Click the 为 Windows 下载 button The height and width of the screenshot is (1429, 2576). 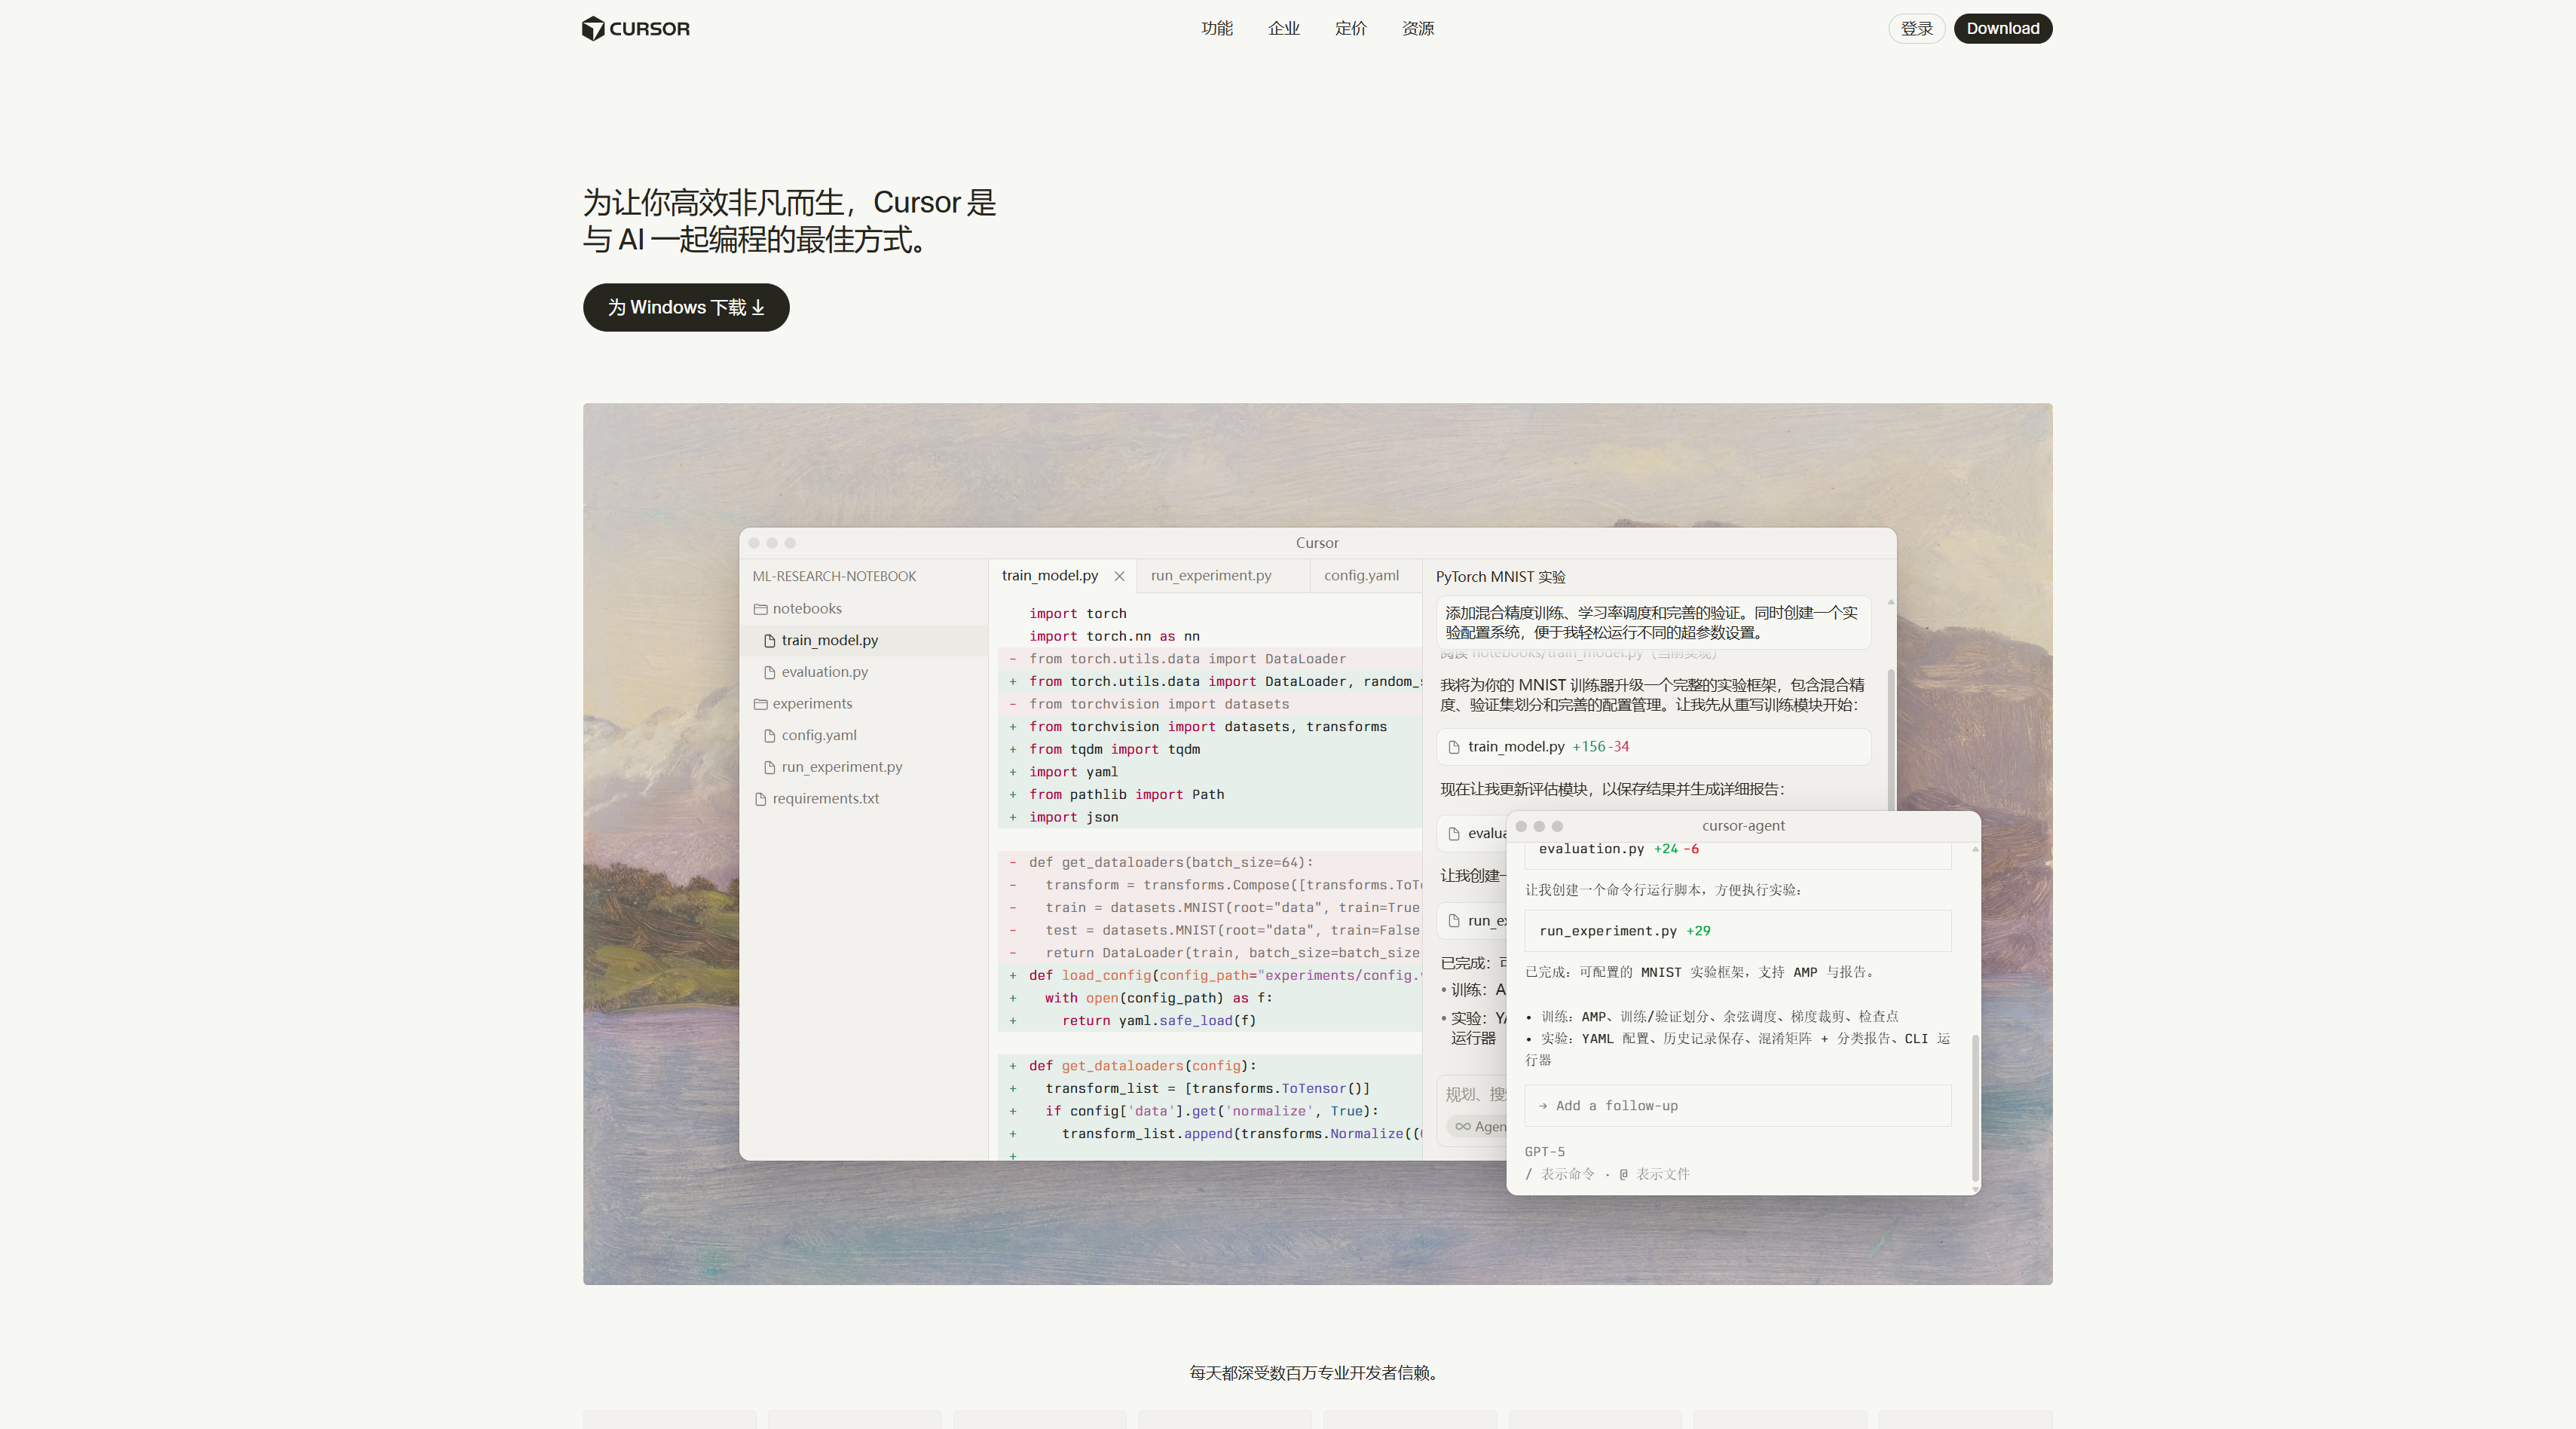point(686,308)
